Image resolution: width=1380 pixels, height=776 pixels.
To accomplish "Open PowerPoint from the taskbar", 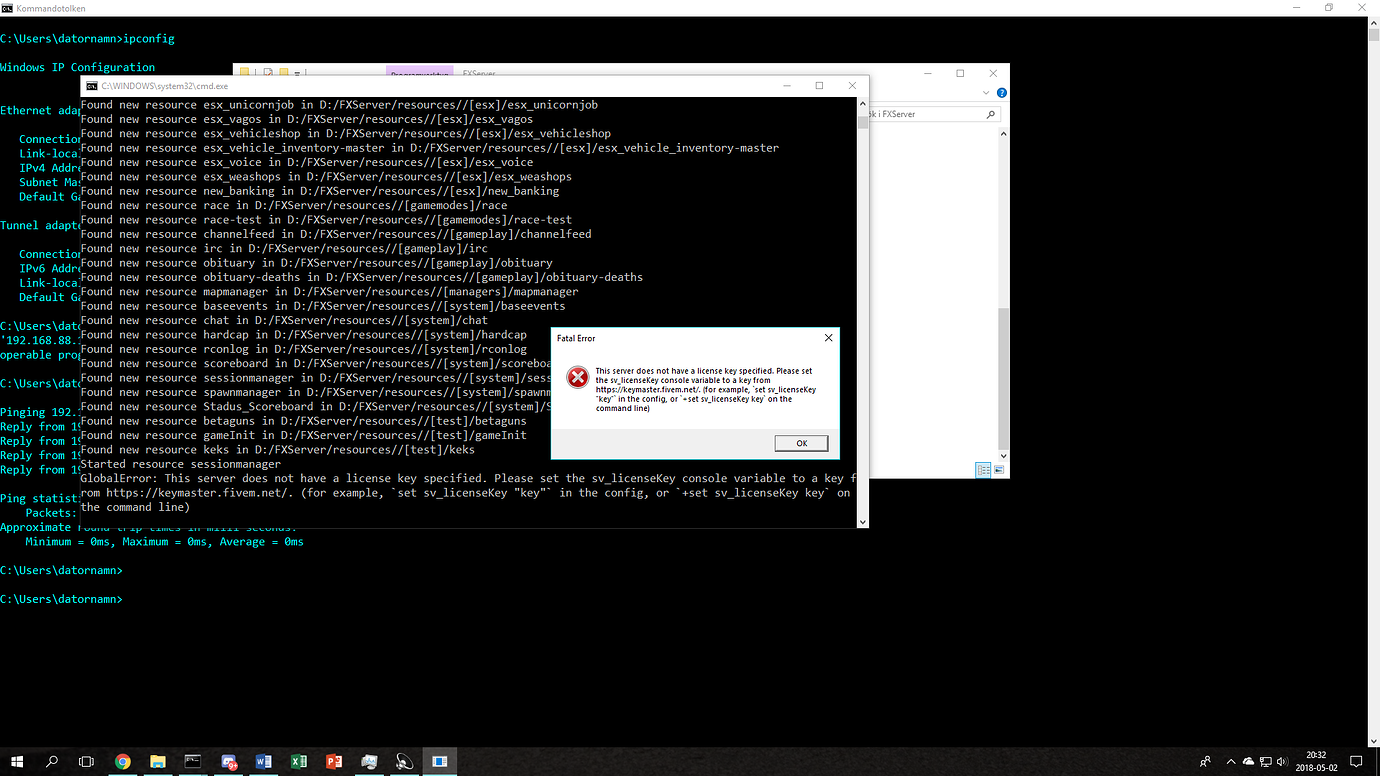I will (x=334, y=761).
